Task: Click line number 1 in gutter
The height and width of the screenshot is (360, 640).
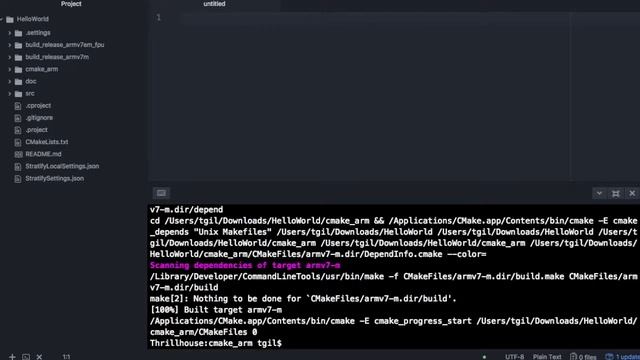Action: [x=158, y=18]
